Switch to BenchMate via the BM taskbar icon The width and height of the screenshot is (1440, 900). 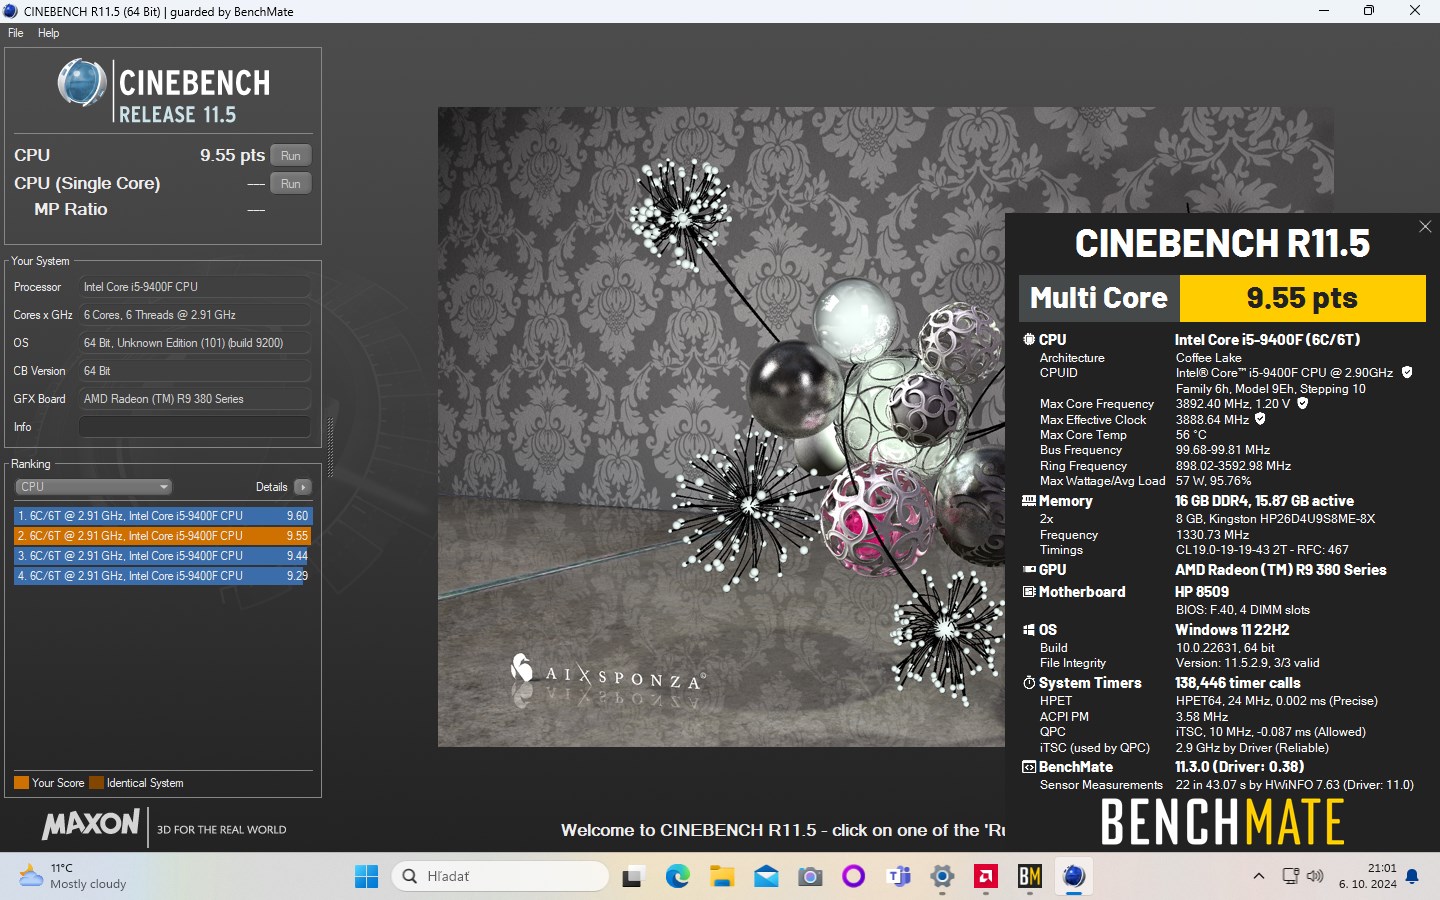(1030, 877)
